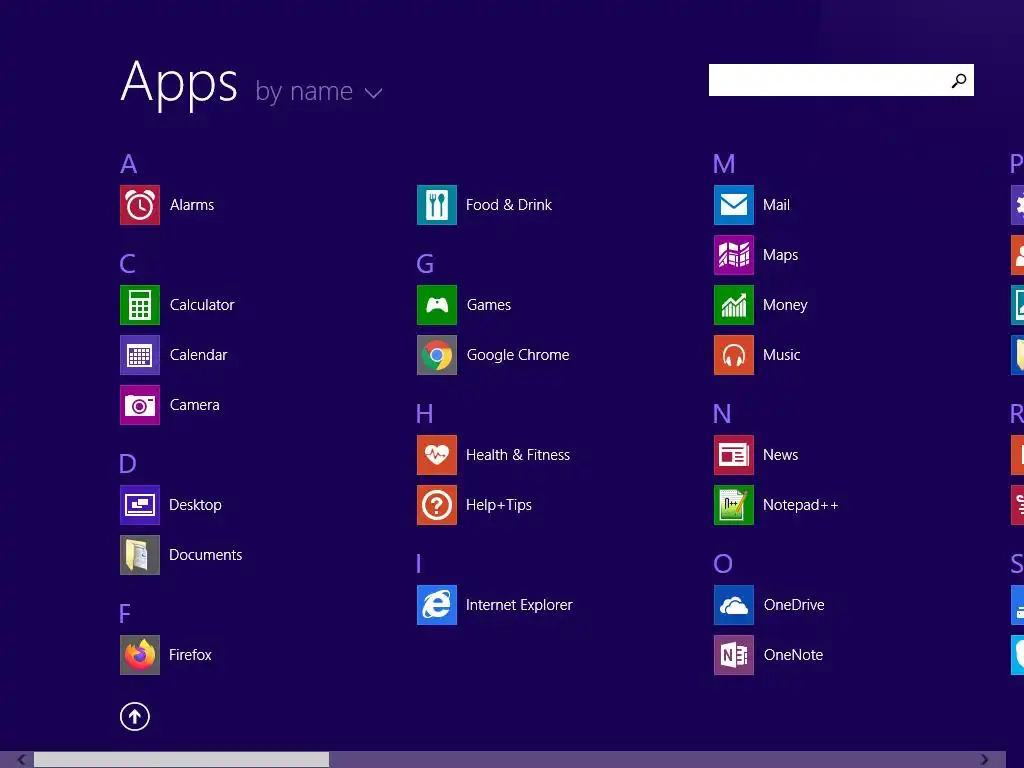Click the 'Calculator' label text

point(202,305)
